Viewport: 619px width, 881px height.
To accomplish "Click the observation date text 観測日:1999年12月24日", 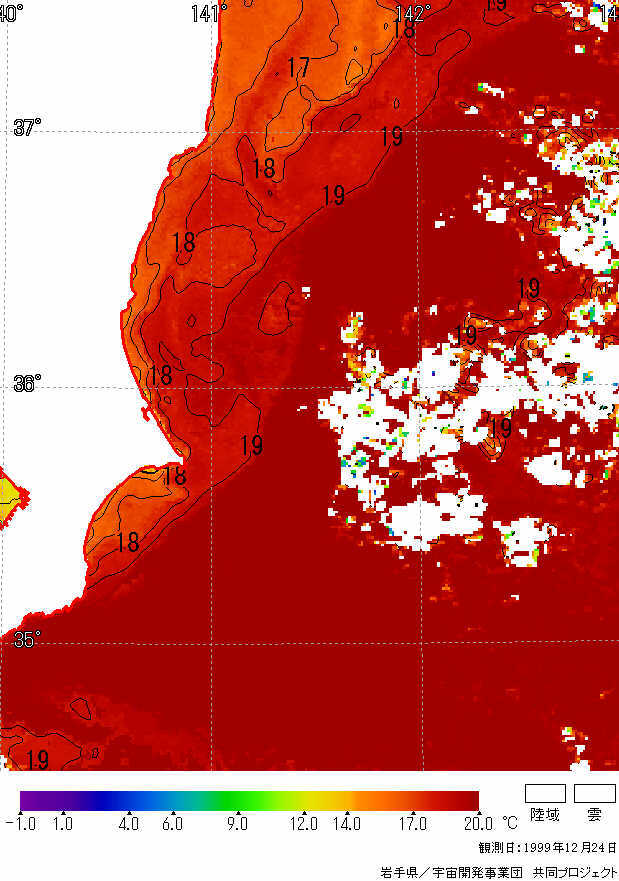I will (548, 847).
